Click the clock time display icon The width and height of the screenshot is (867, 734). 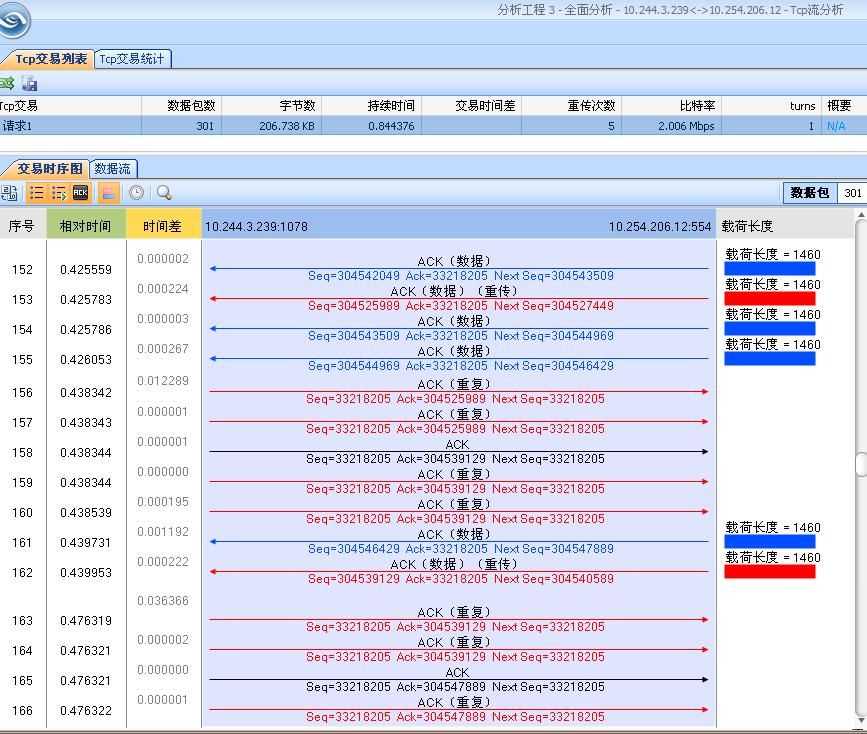coord(136,193)
